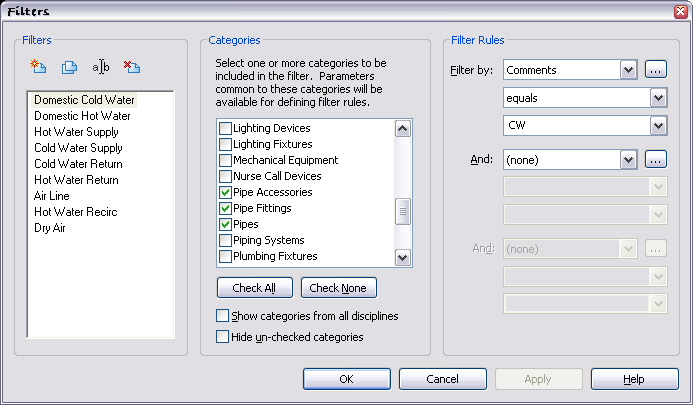The image size is (693, 405).
Task: Select Hot Water Supply filter
Action: [x=76, y=132]
